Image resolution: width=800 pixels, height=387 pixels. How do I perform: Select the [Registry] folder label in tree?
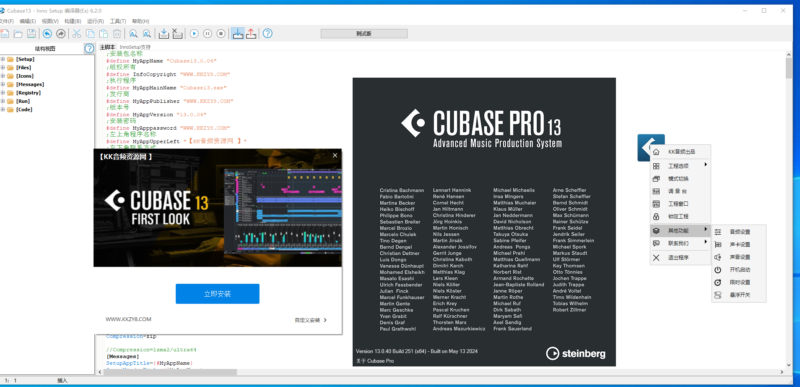point(28,93)
